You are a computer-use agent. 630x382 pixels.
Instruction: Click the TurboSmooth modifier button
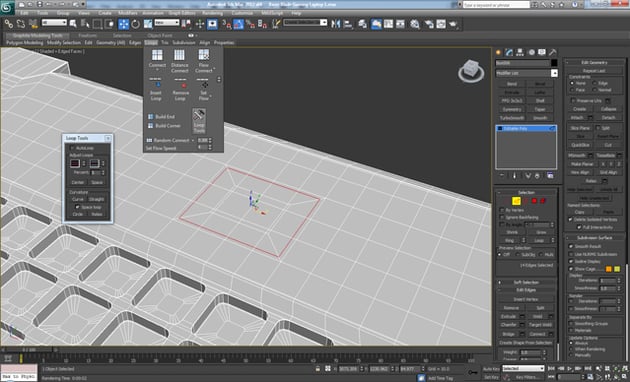(512, 118)
